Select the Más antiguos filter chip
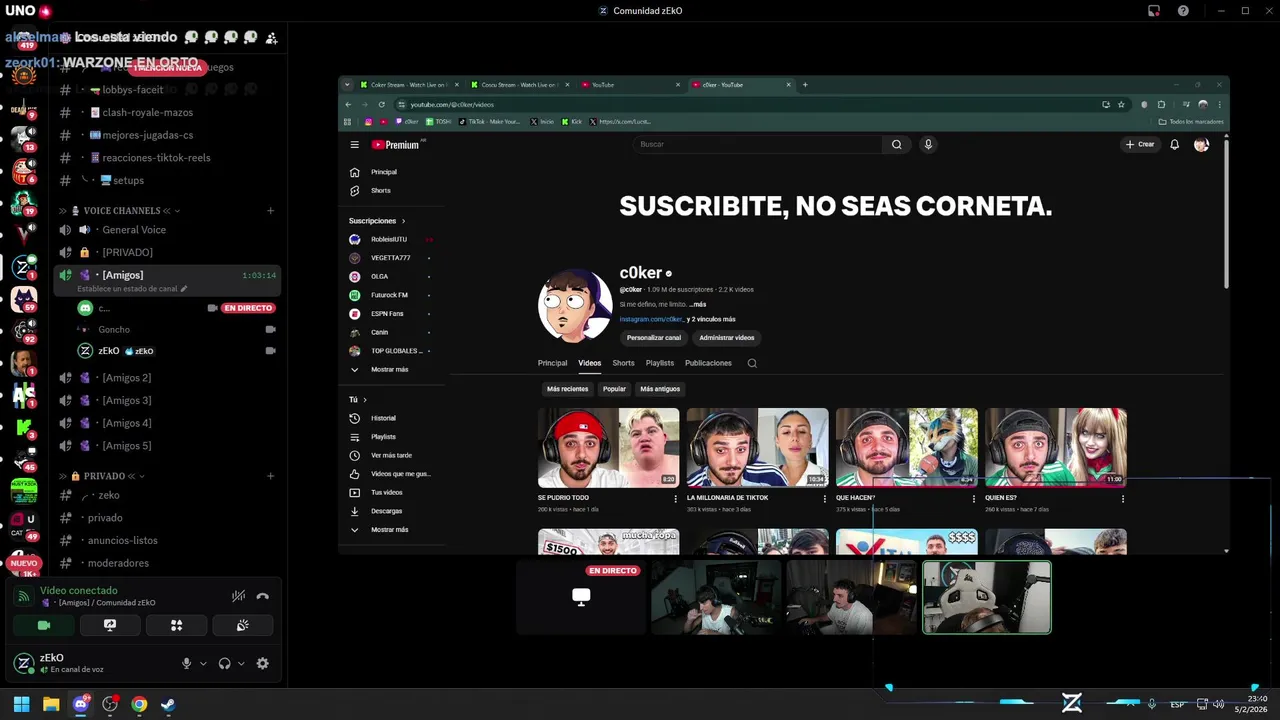Screen dimensions: 1280x720 (660, 389)
